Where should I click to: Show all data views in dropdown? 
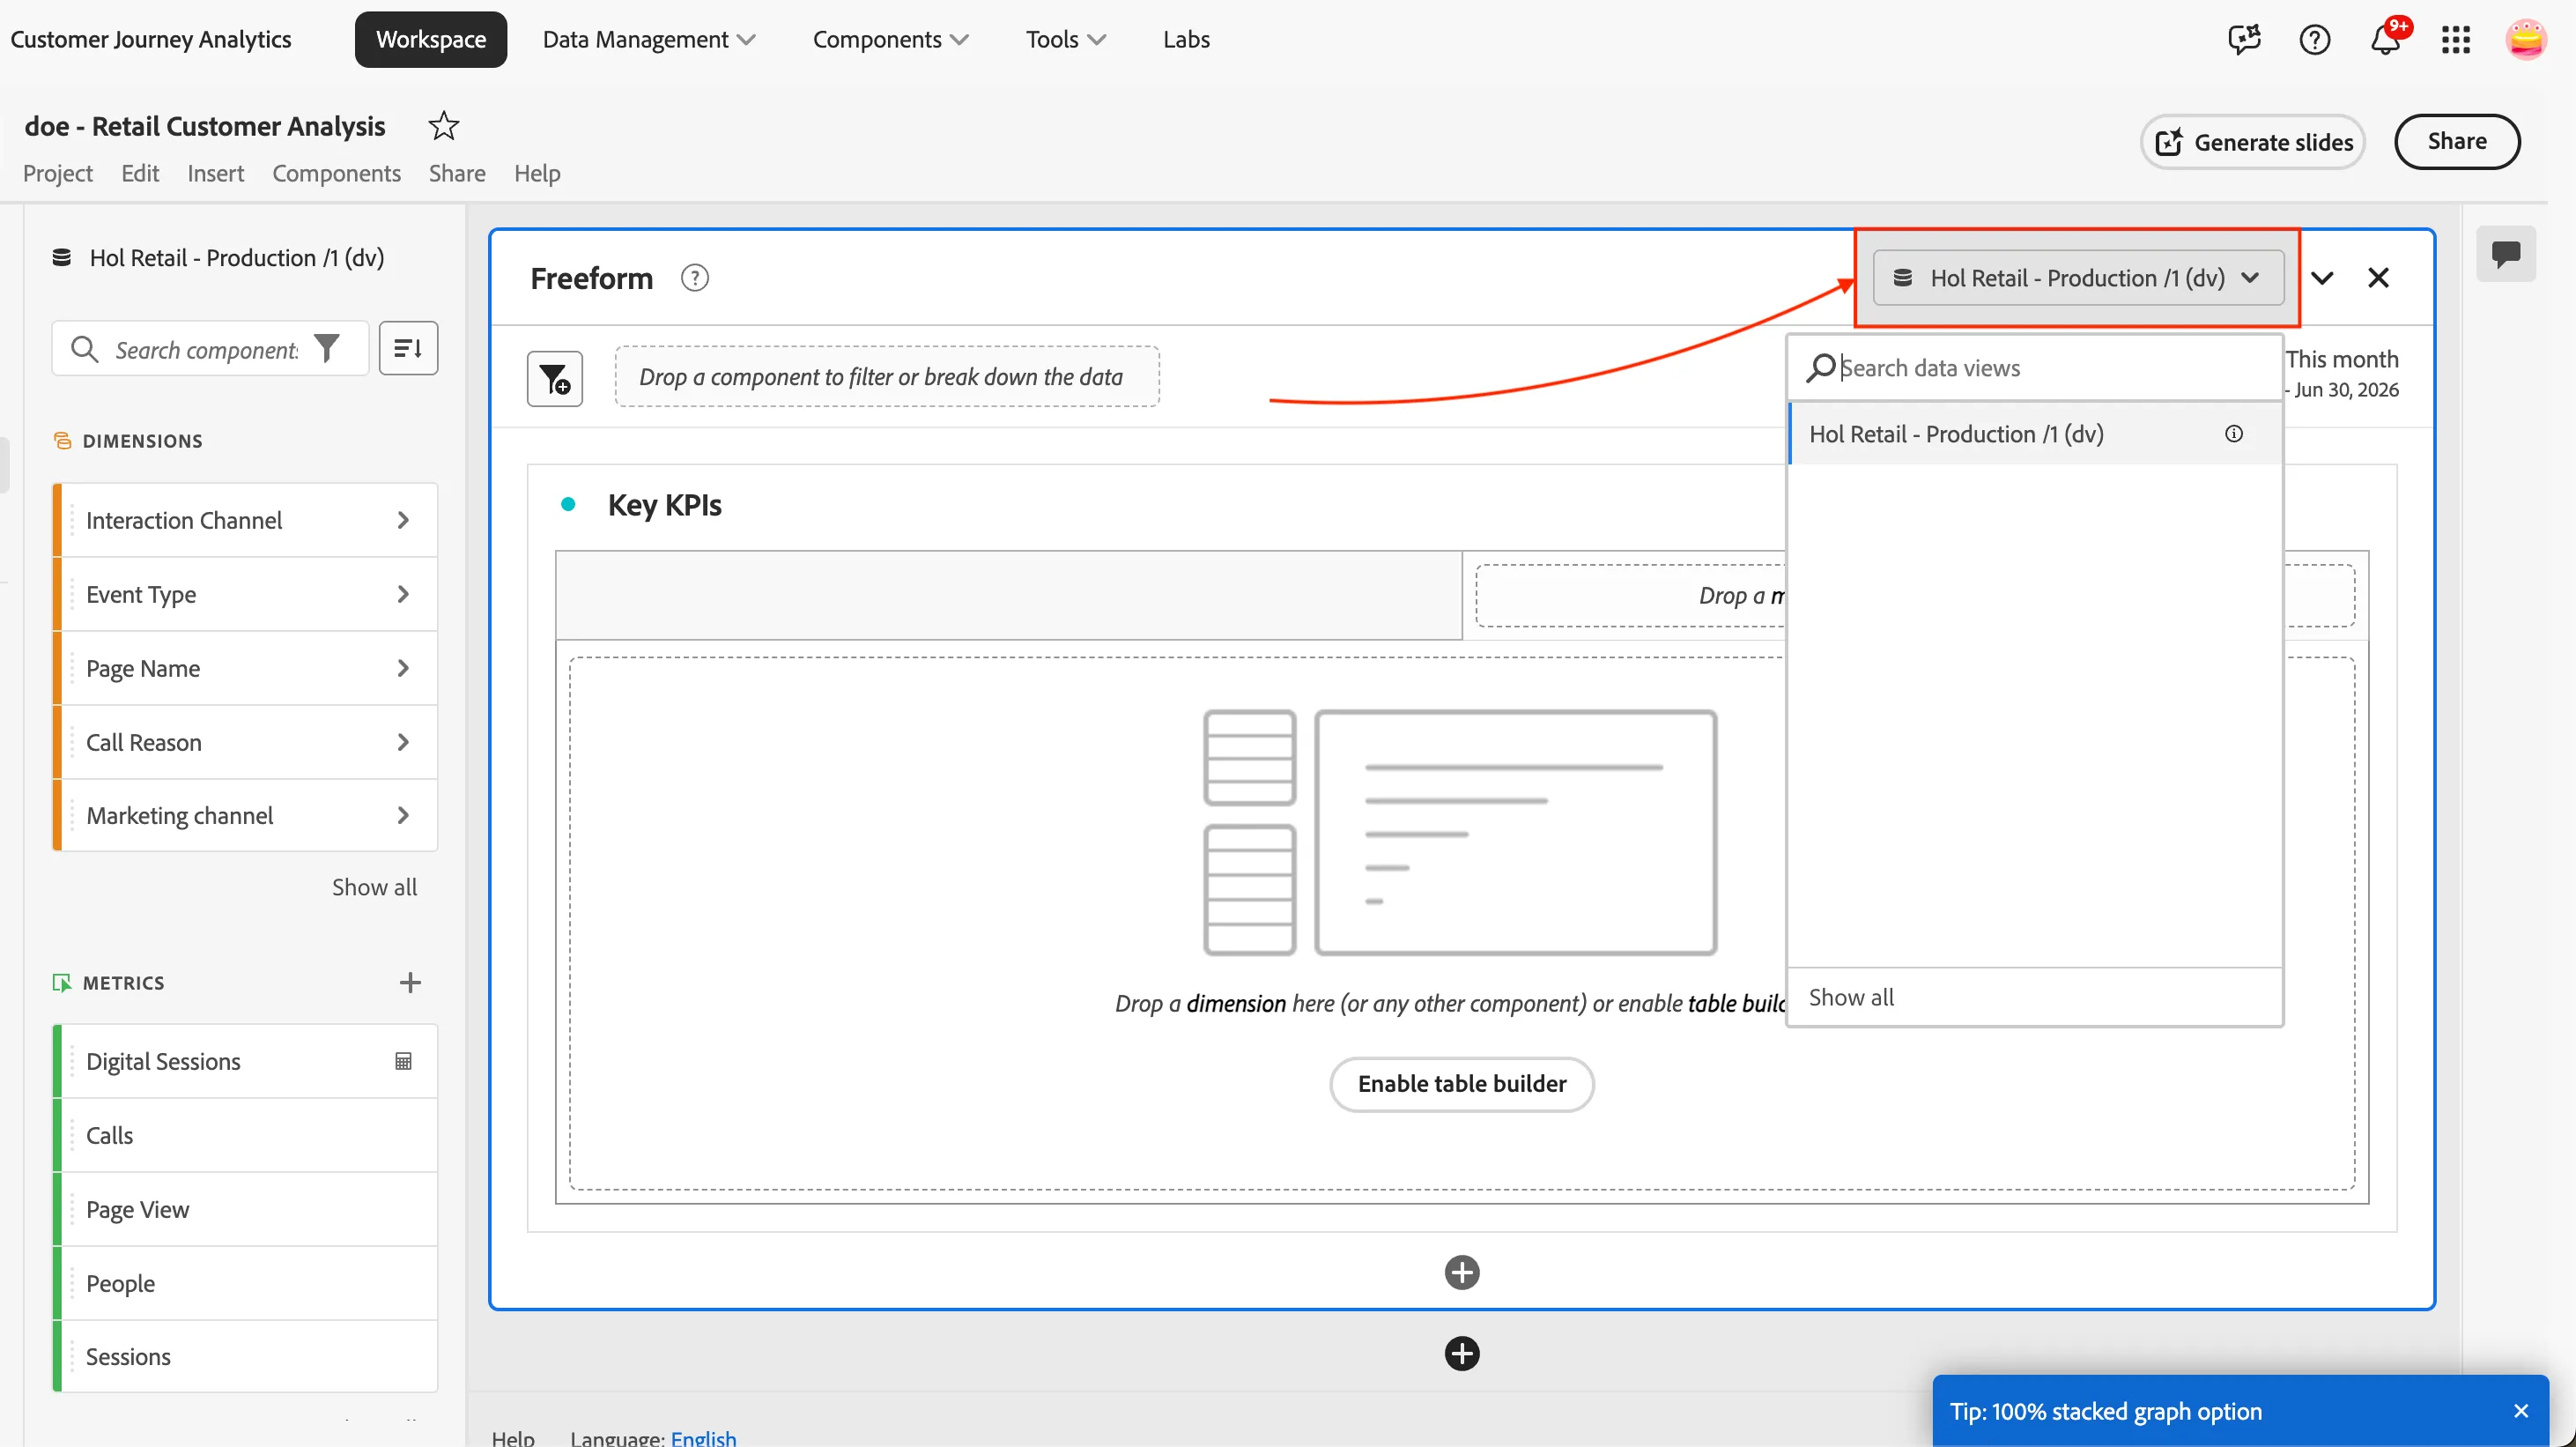1851,997
